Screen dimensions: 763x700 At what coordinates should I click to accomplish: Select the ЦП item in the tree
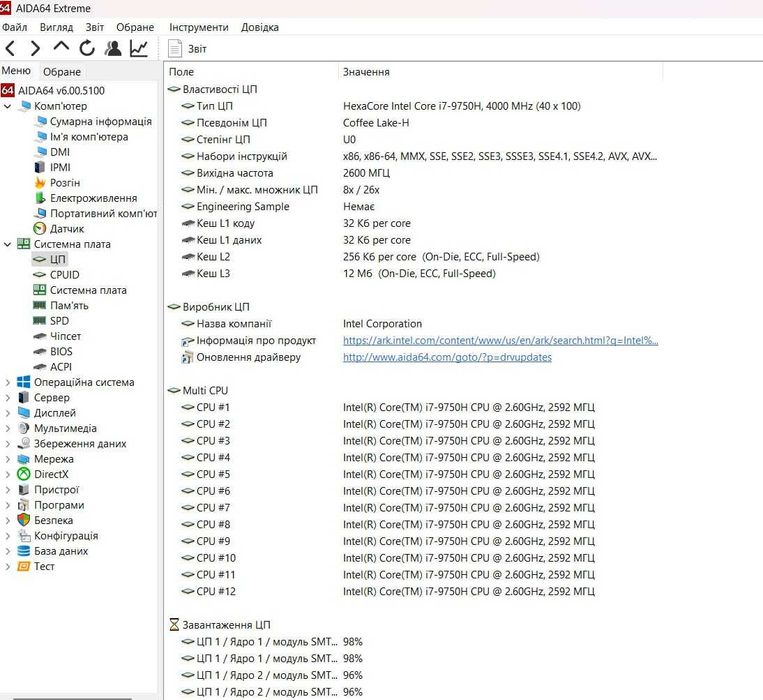tap(57, 259)
